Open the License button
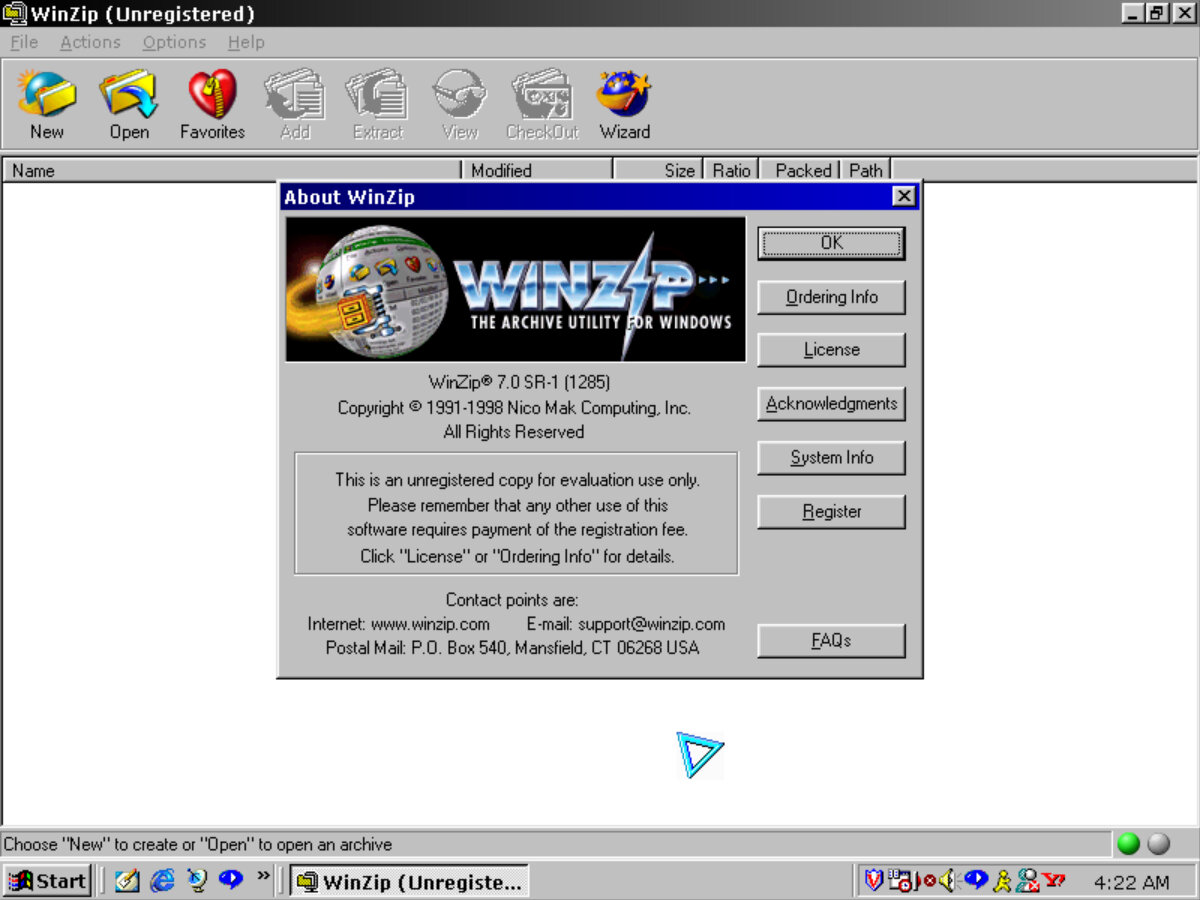This screenshot has width=1200, height=900. pyautogui.click(x=831, y=350)
